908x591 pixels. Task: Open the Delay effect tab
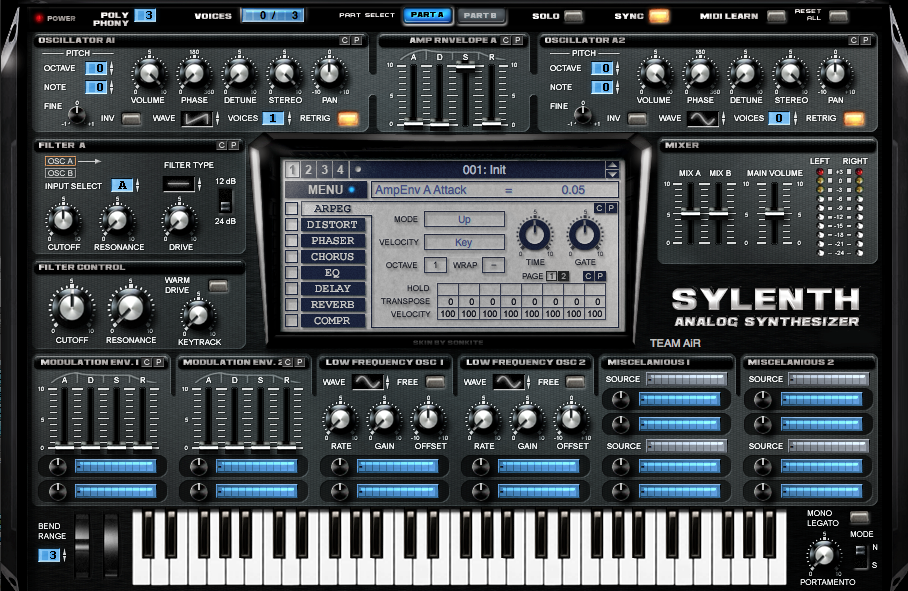coord(332,288)
